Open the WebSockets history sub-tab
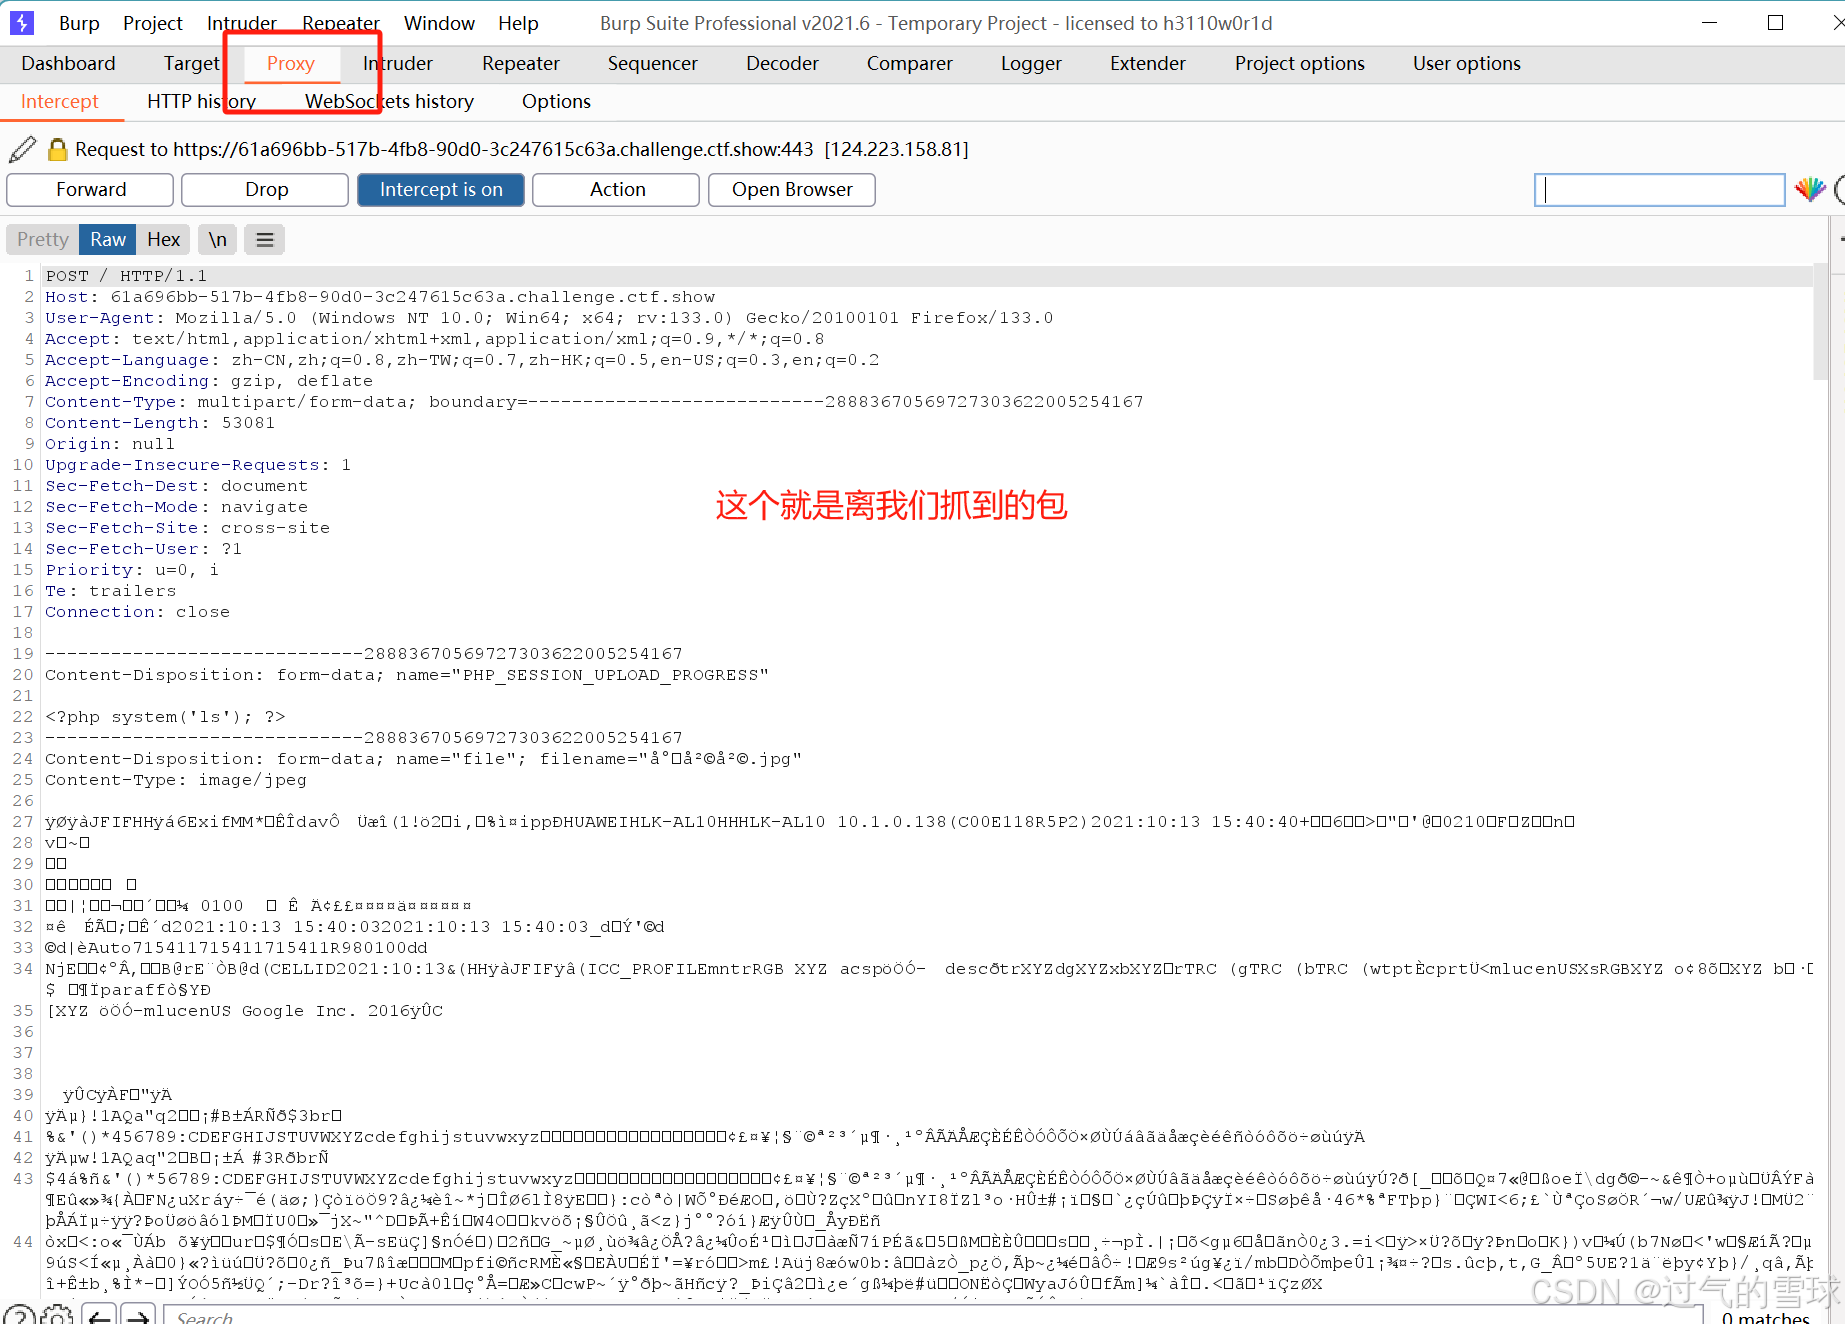This screenshot has width=1845, height=1324. [388, 100]
